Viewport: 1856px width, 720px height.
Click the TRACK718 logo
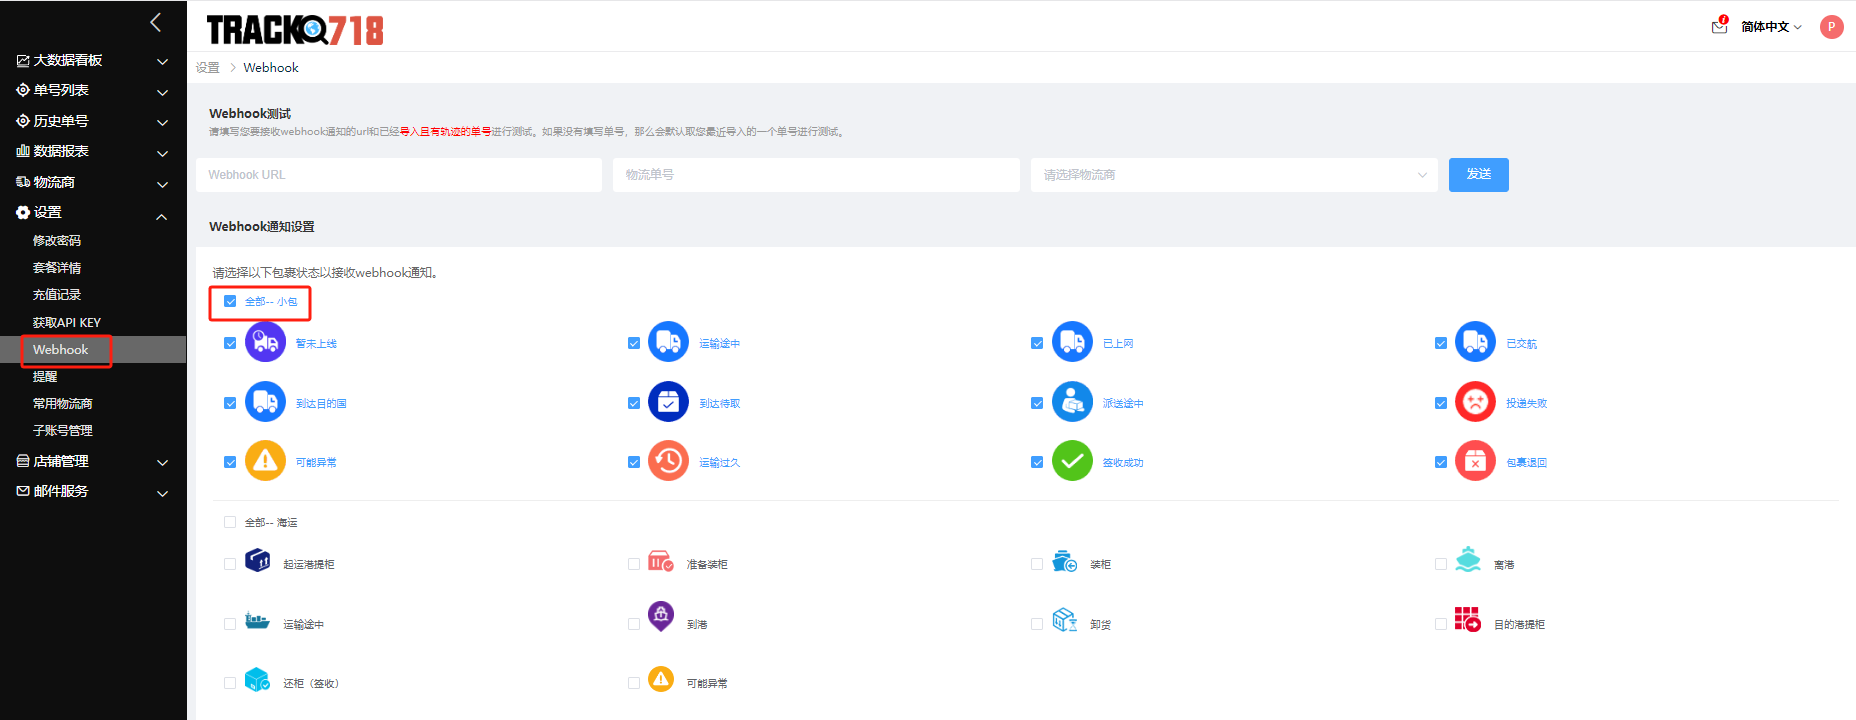[295, 30]
